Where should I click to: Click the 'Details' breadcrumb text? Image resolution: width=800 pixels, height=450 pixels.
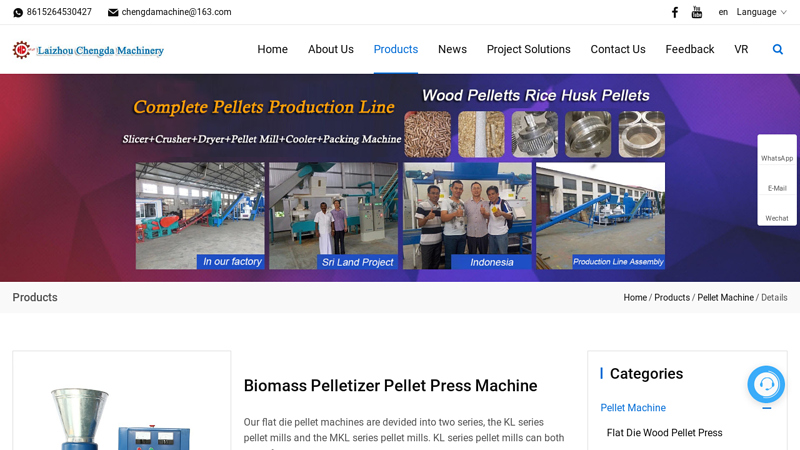[774, 297]
